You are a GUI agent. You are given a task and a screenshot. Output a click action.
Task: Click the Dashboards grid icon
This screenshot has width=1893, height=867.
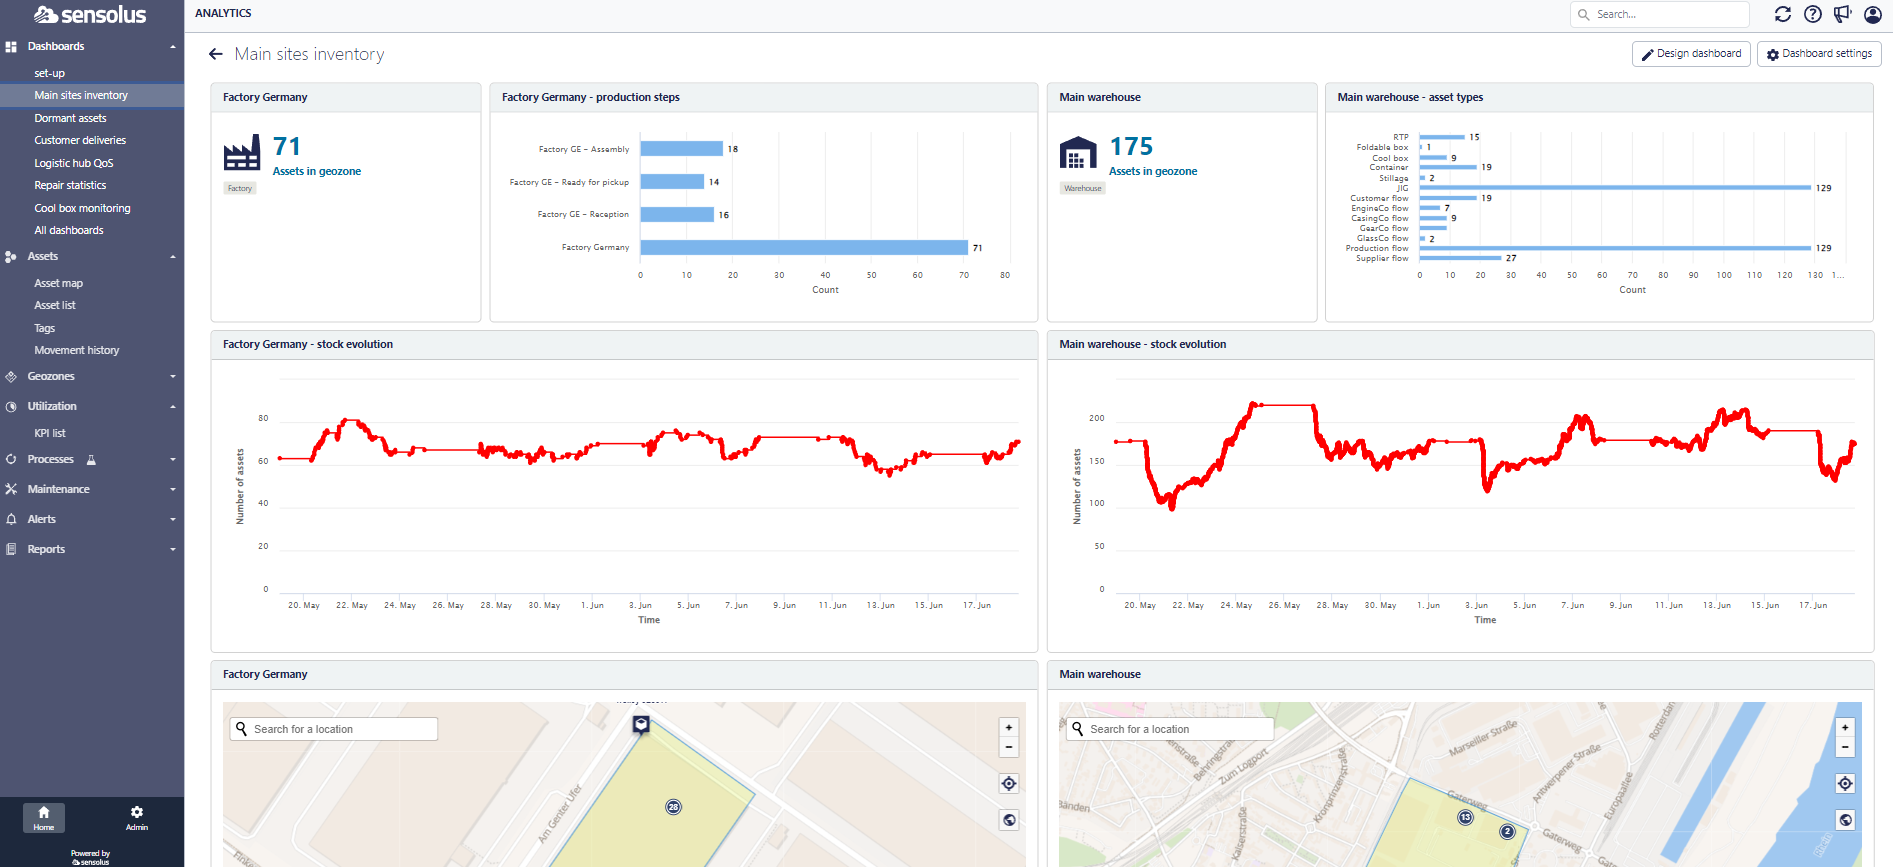(x=11, y=47)
